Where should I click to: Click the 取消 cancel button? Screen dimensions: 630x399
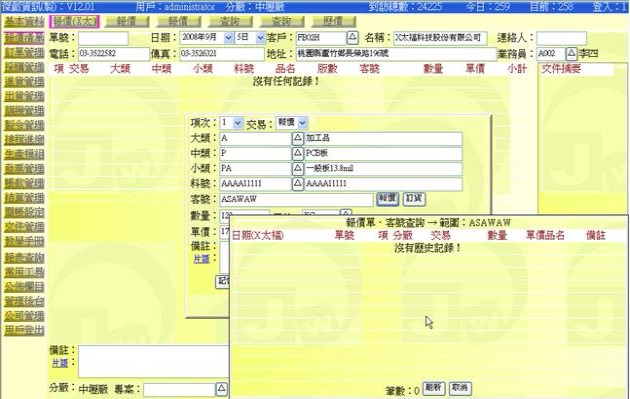pyautogui.click(x=460, y=388)
